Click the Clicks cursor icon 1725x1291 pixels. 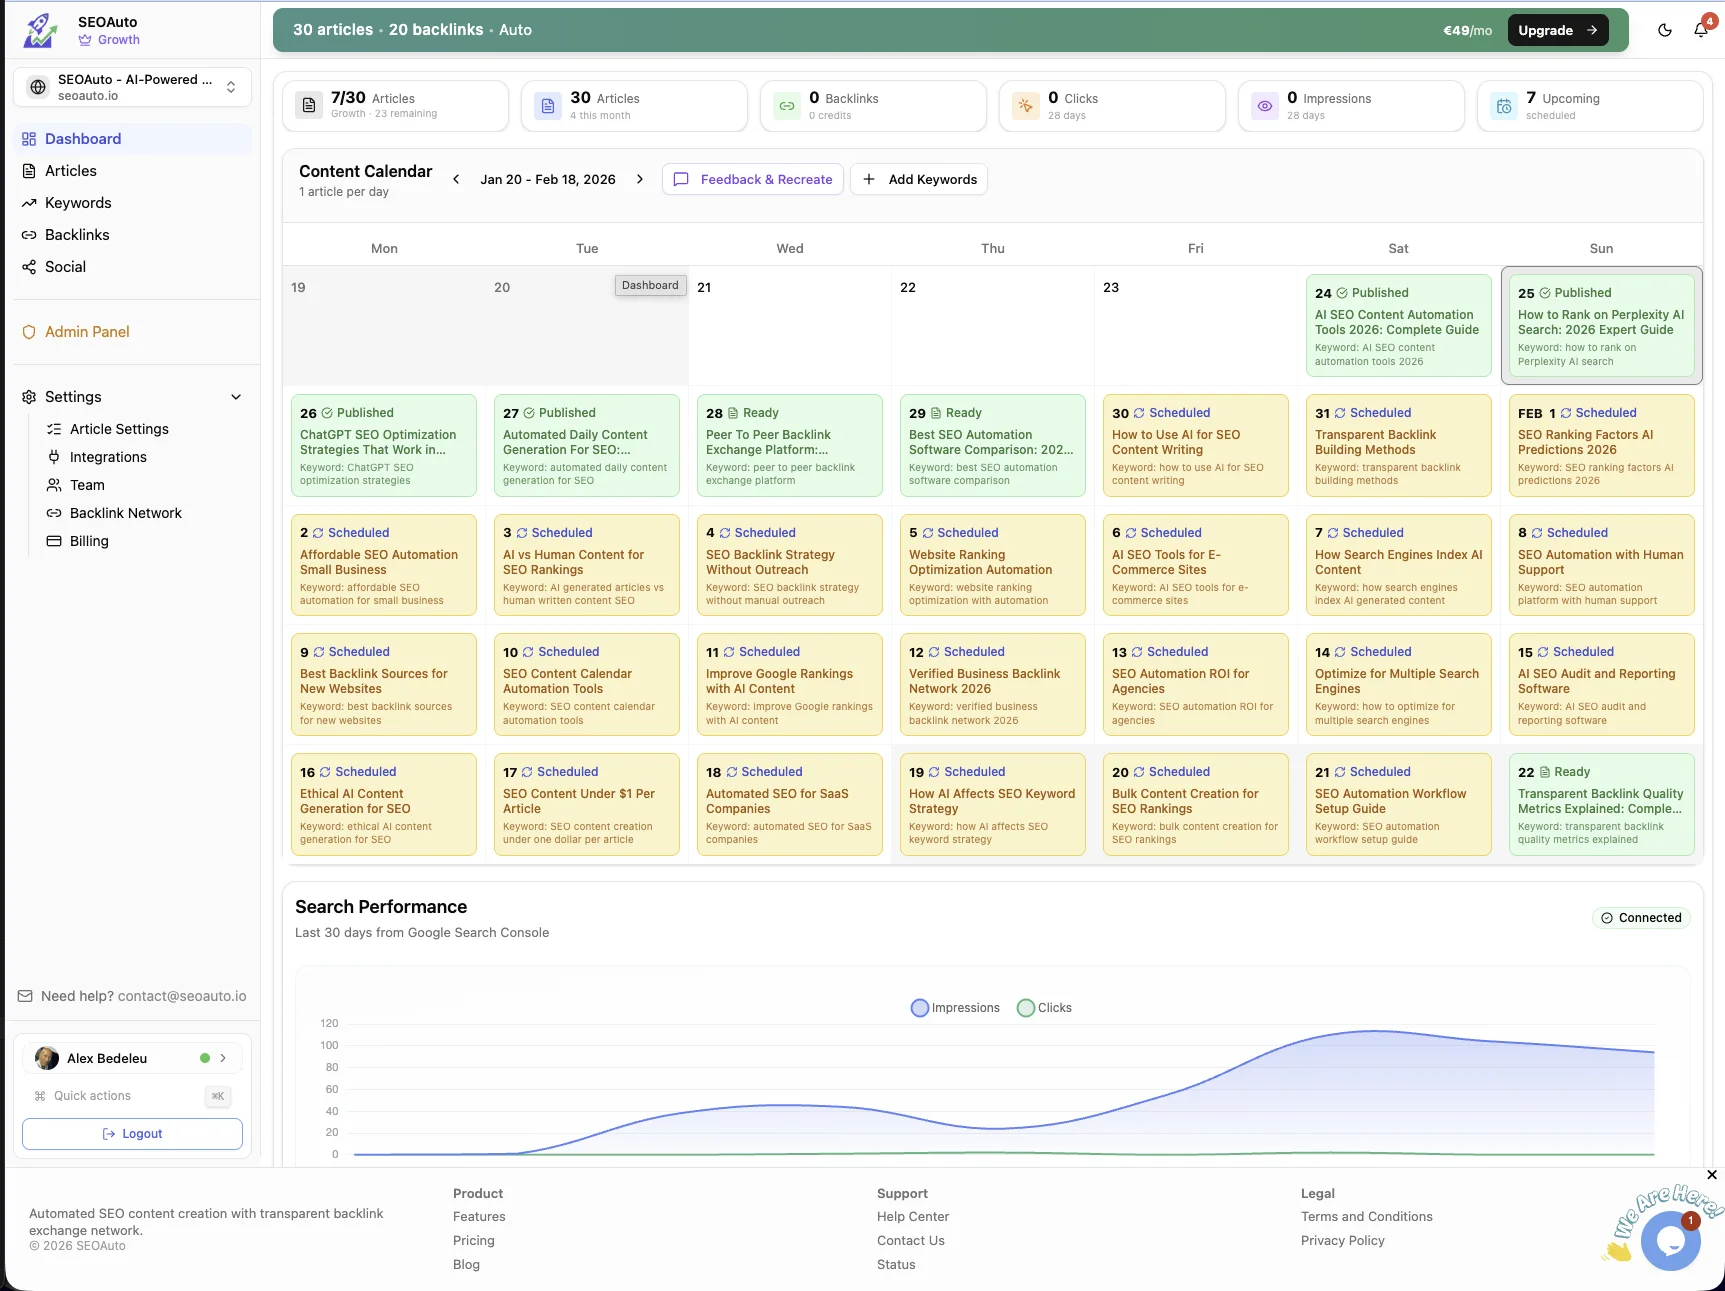click(1026, 106)
